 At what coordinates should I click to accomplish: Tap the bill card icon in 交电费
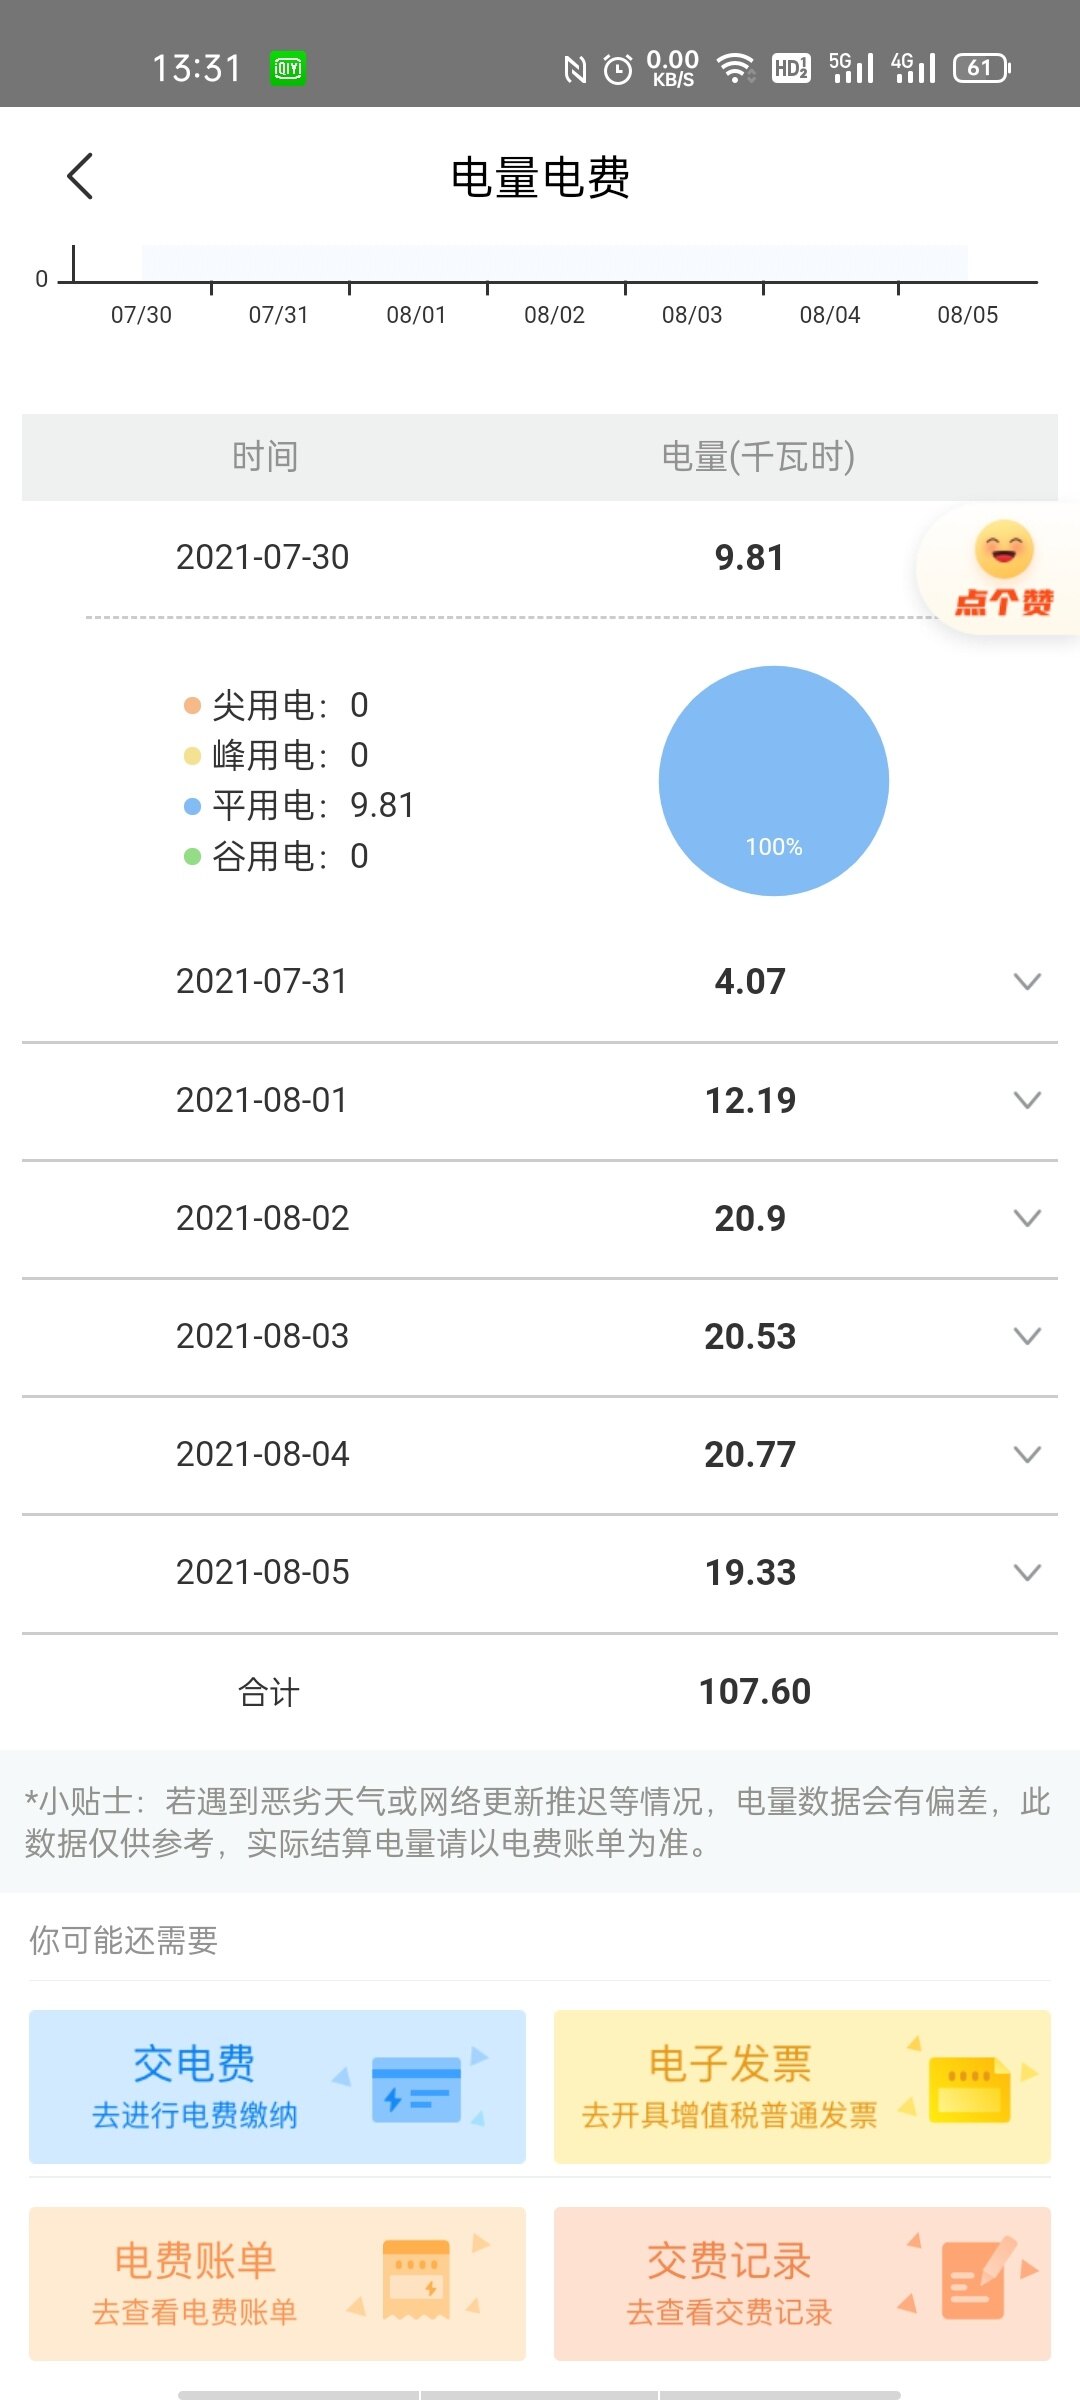(416, 2089)
